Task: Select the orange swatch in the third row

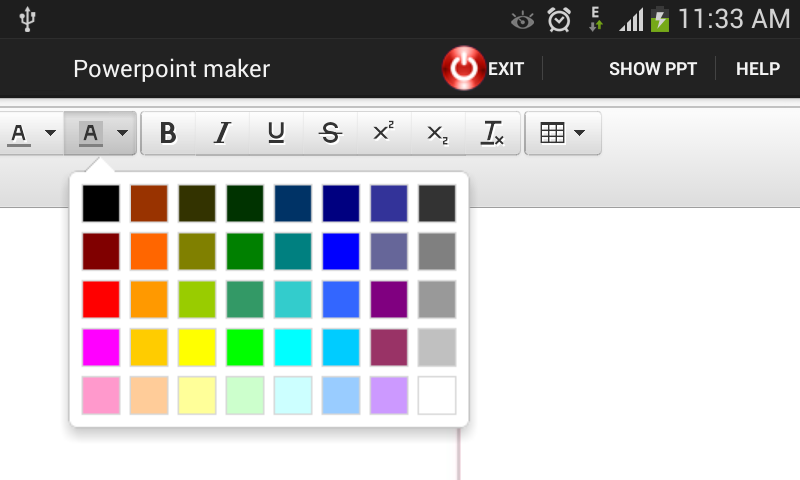Action: click(149, 299)
